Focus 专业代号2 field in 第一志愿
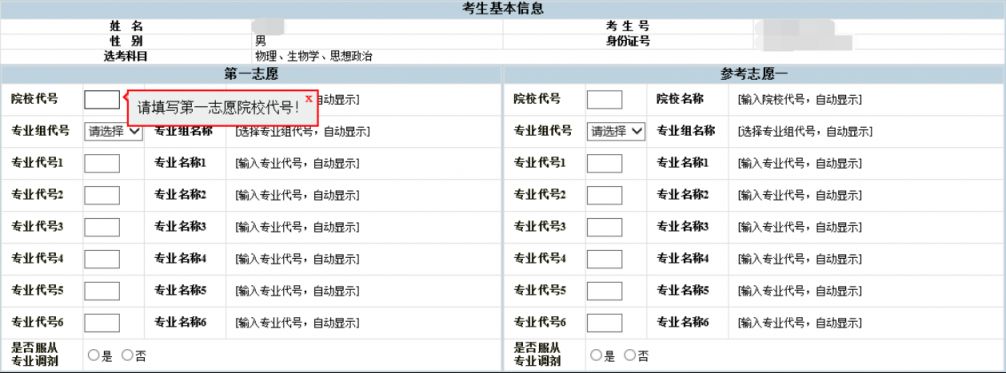The width and height of the screenshot is (1006, 373). click(102, 195)
